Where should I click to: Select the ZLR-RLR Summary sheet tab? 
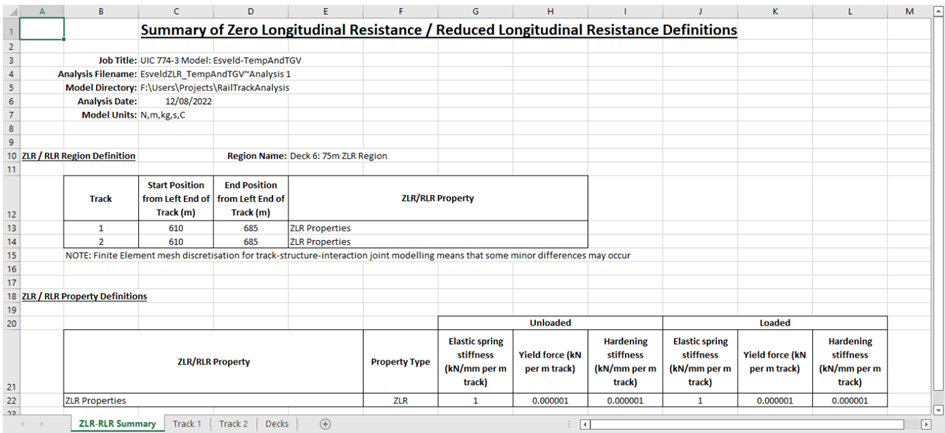click(x=116, y=424)
